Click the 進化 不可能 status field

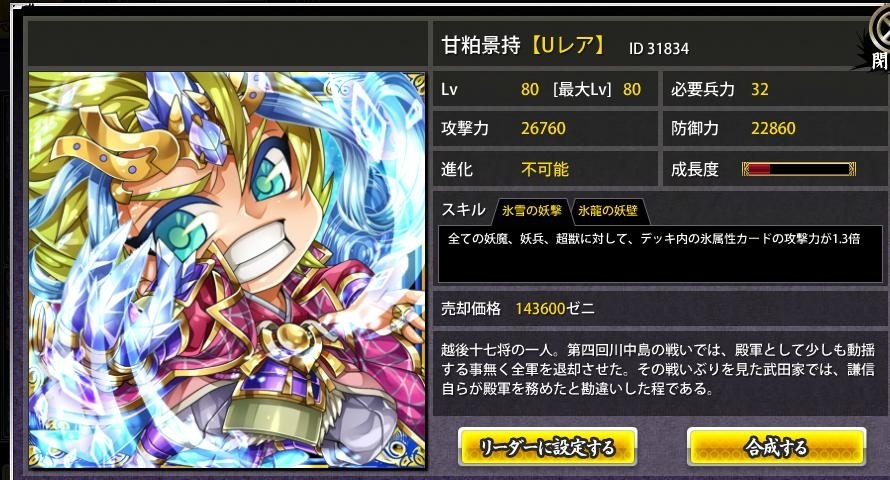coord(545,169)
